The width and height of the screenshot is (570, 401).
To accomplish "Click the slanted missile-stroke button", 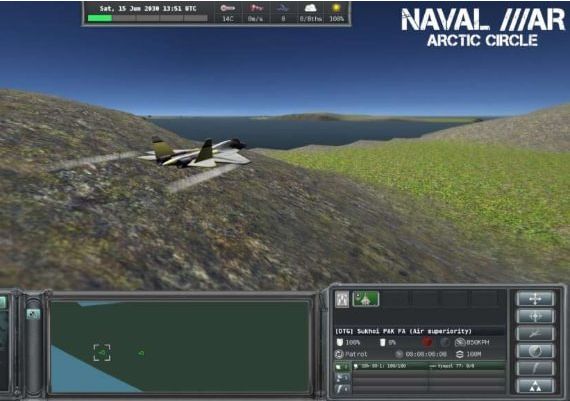I will click(x=535, y=369).
